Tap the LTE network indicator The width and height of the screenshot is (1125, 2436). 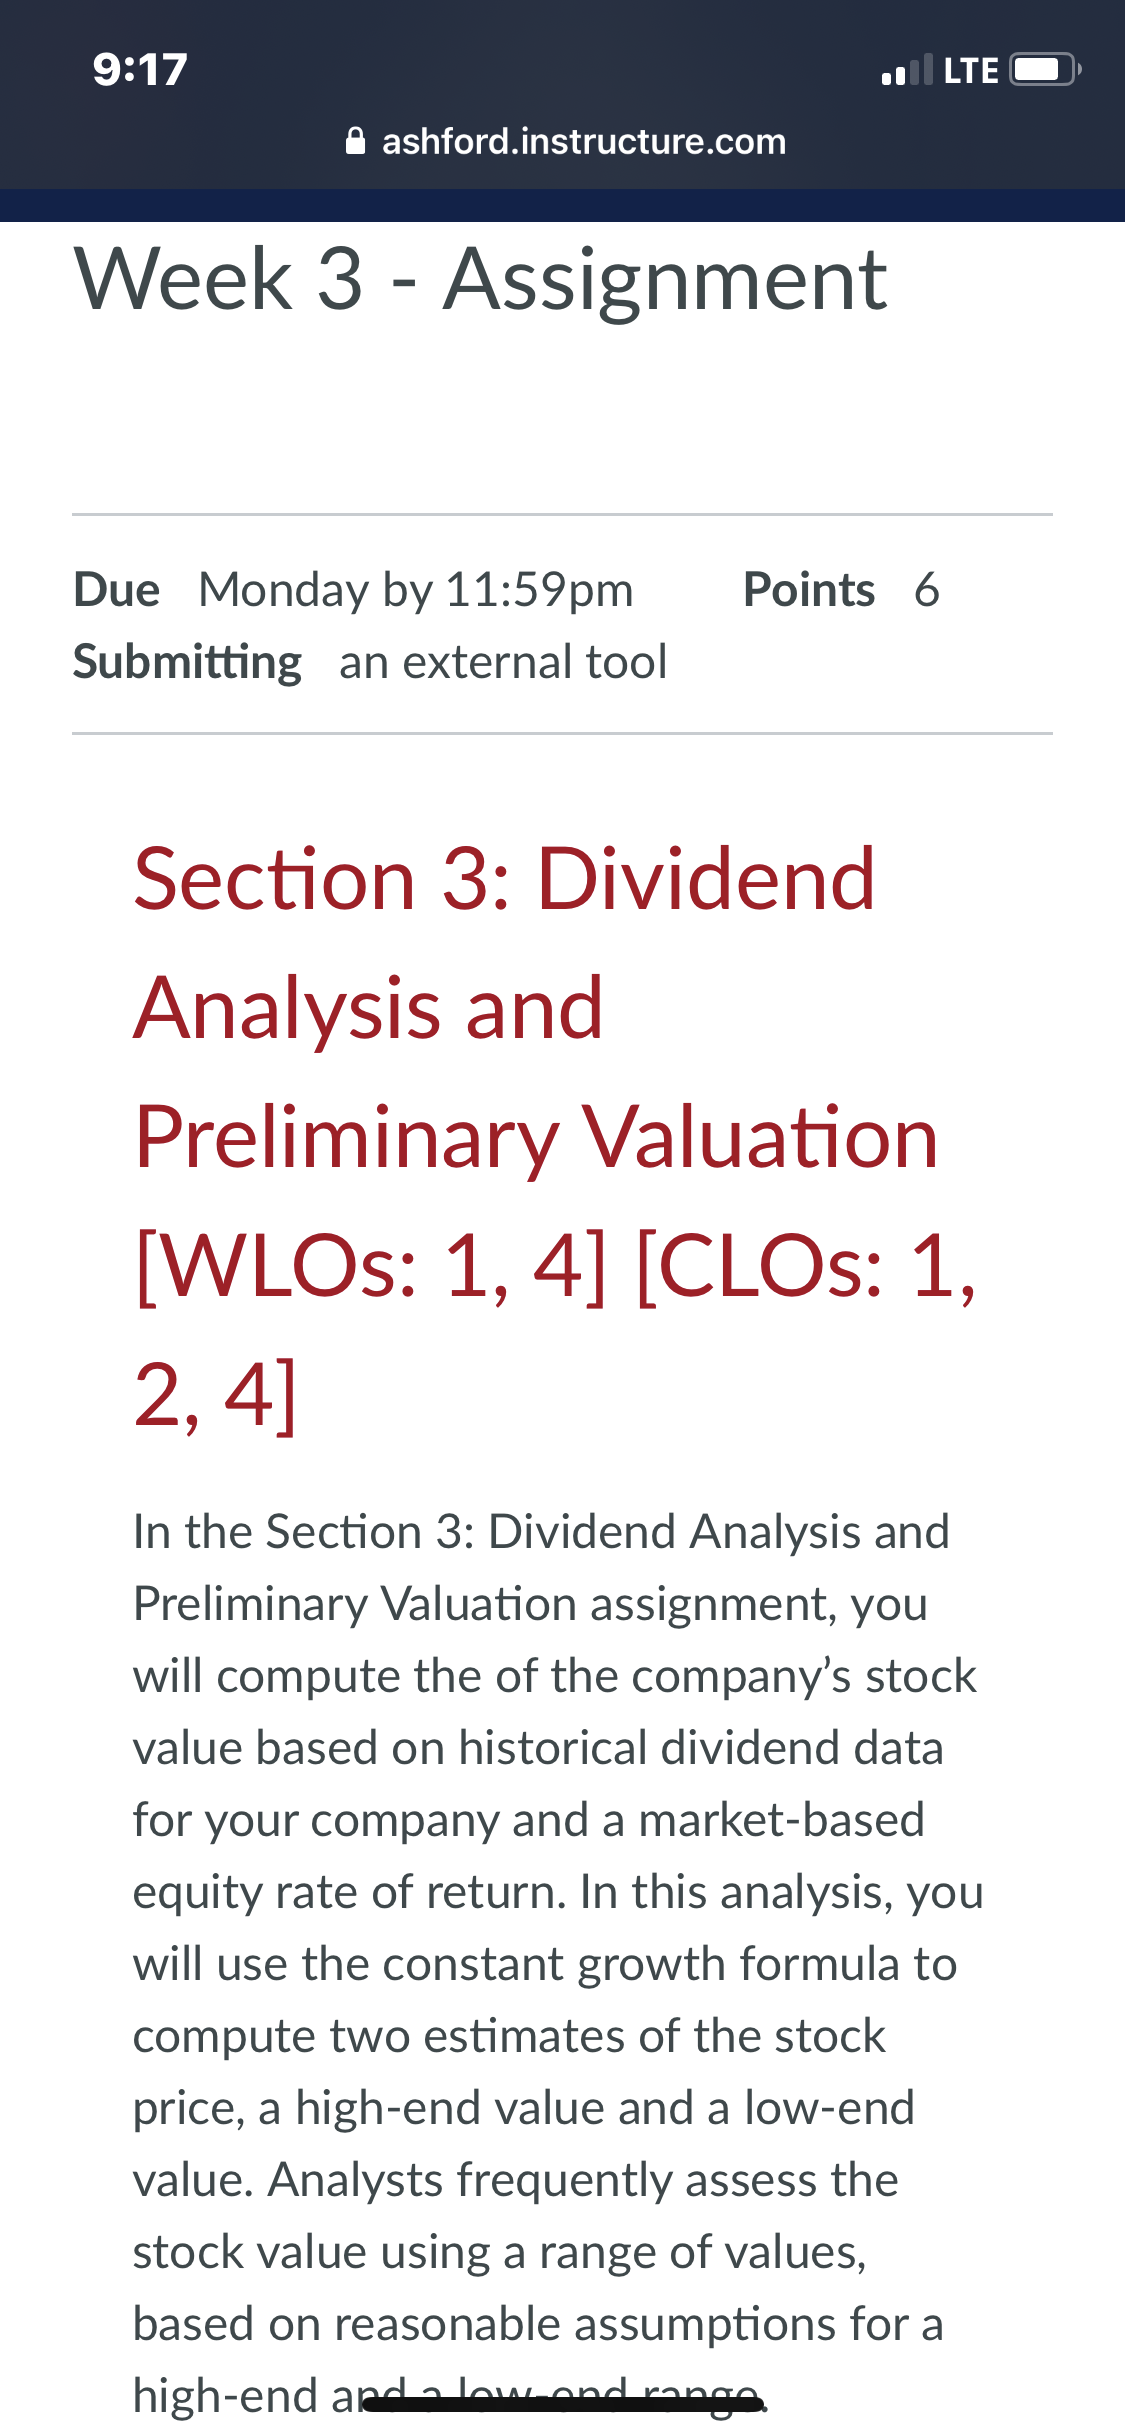(x=971, y=70)
